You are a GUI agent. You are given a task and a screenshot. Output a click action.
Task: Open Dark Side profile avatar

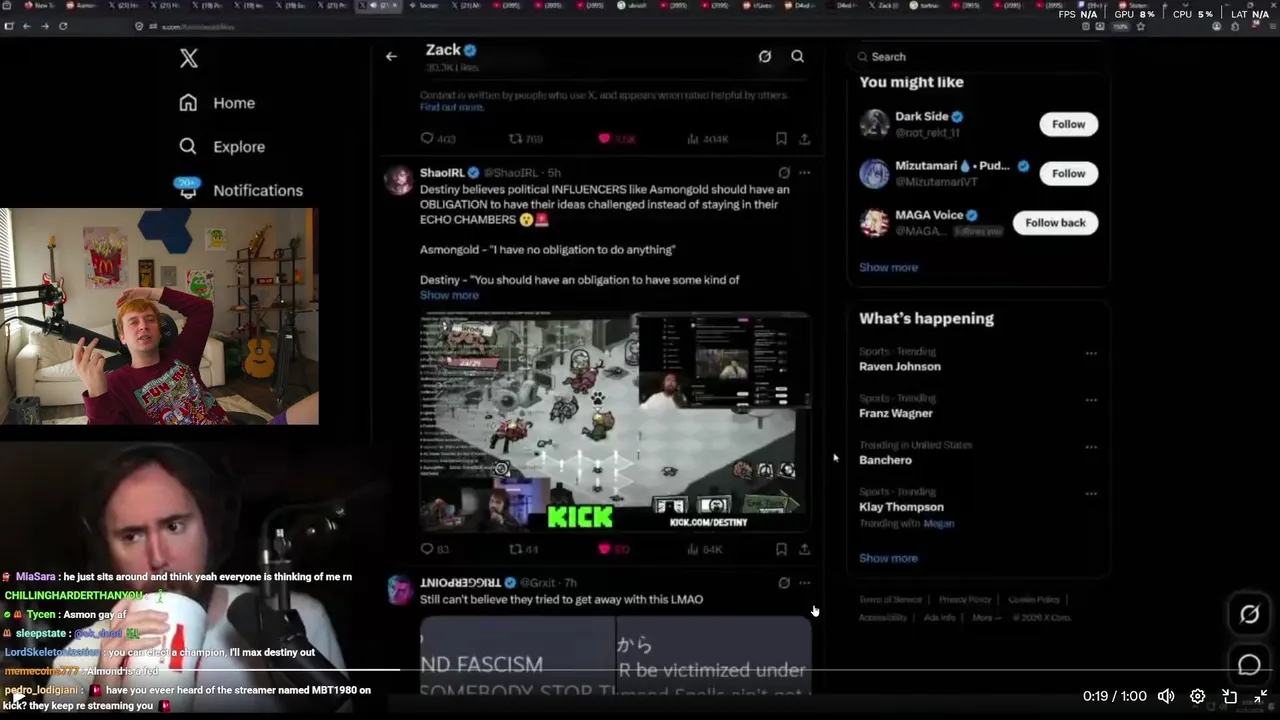pos(874,124)
